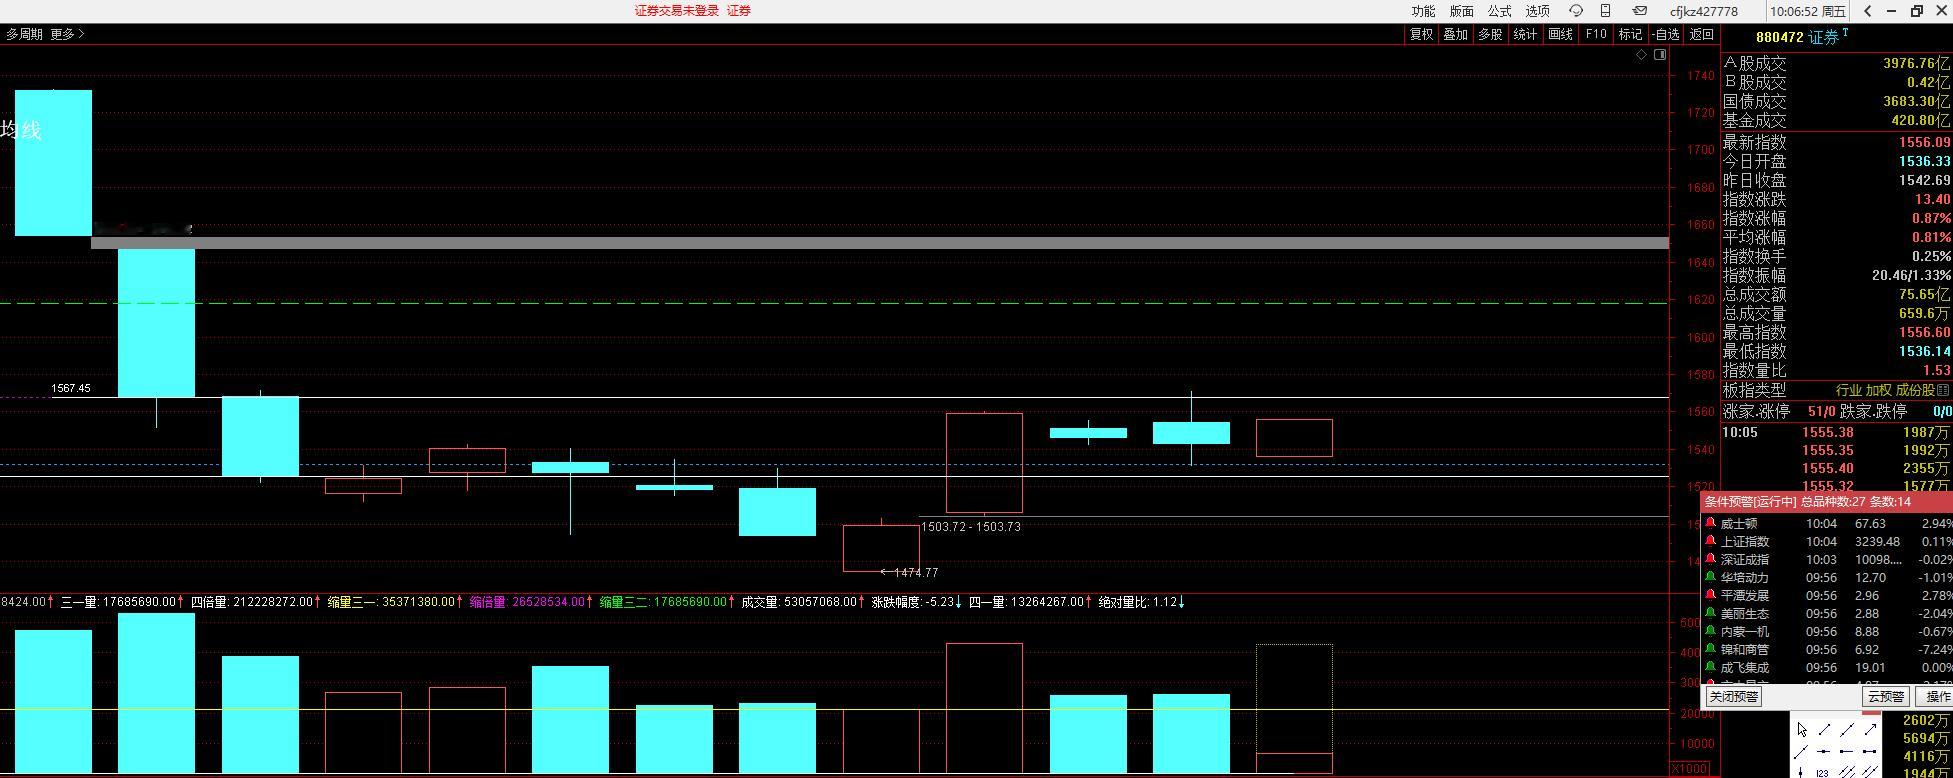
Task: Select the pointer cursor drawing tool
Action: point(1802,730)
